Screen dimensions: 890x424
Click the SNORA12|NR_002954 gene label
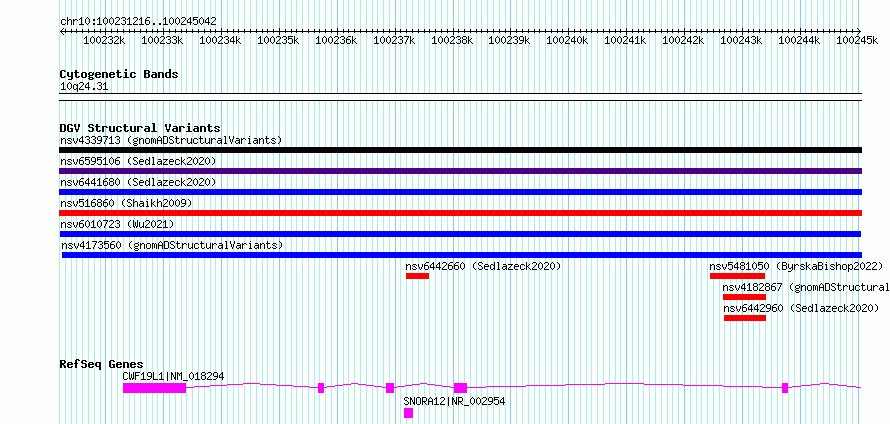click(x=454, y=401)
